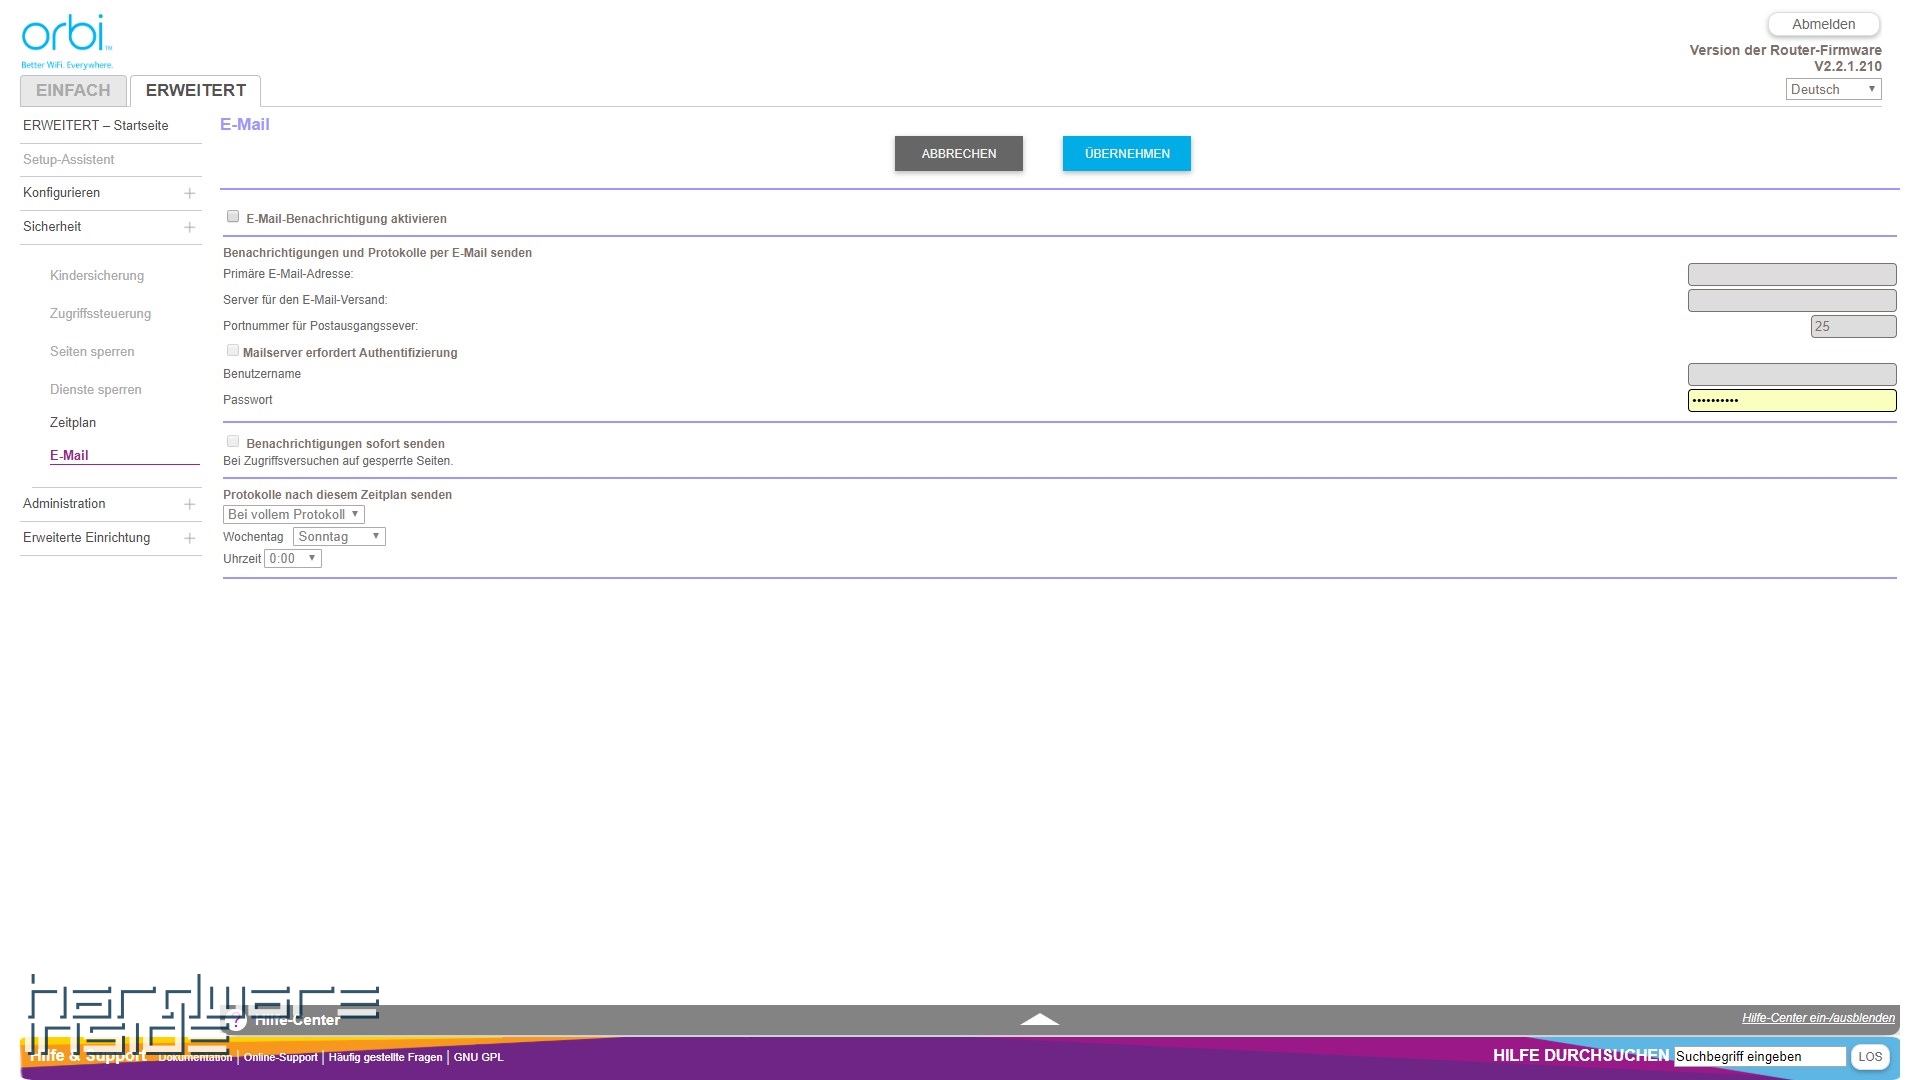The width and height of the screenshot is (1920, 1080).
Task: Click the Hilfe-Center question mark icon
Action: pos(236,1020)
